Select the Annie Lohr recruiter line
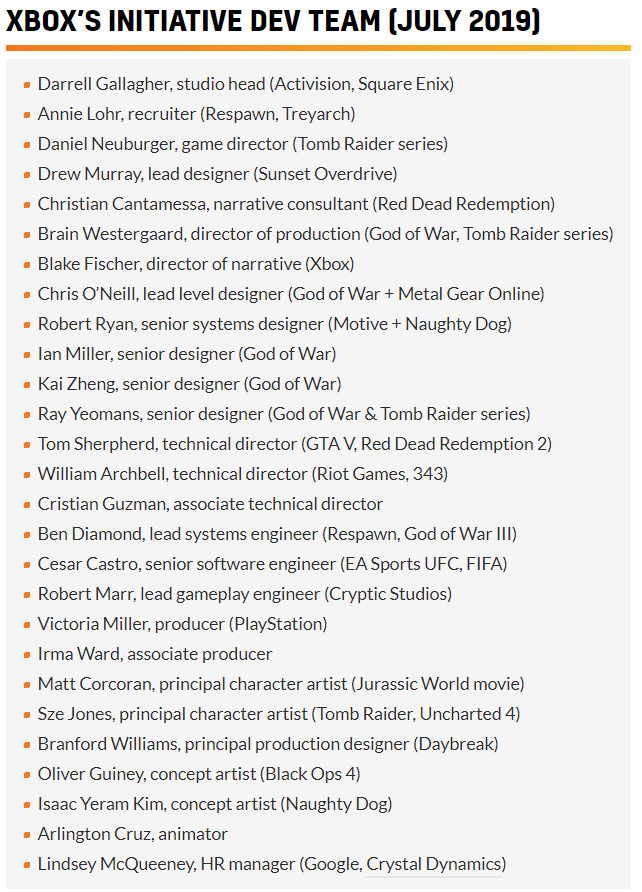Image resolution: width=642 pixels, height=892 pixels. click(x=196, y=114)
